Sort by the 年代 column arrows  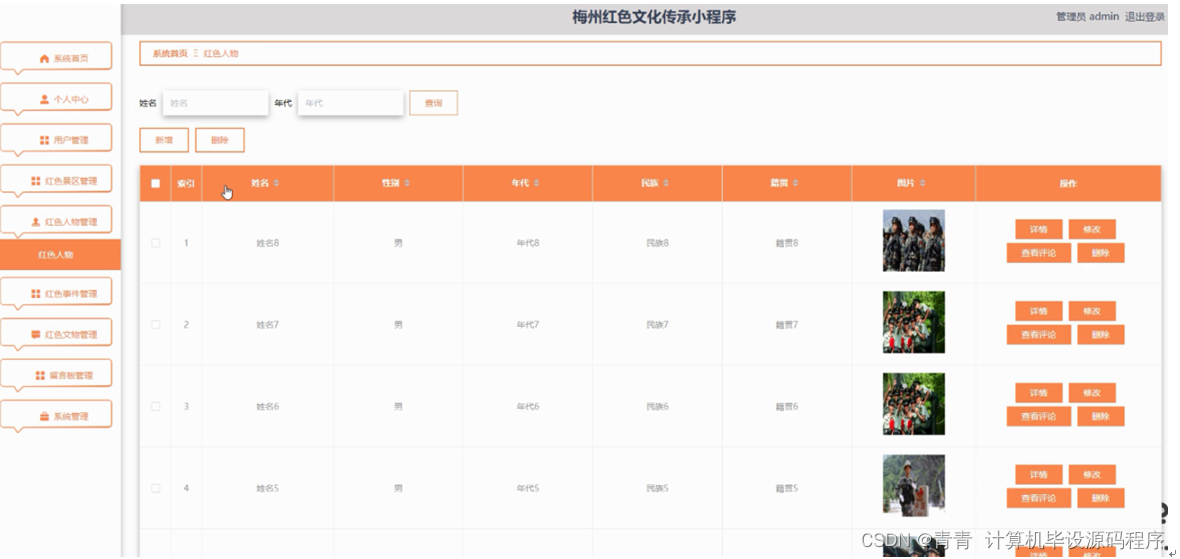coord(537,184)
